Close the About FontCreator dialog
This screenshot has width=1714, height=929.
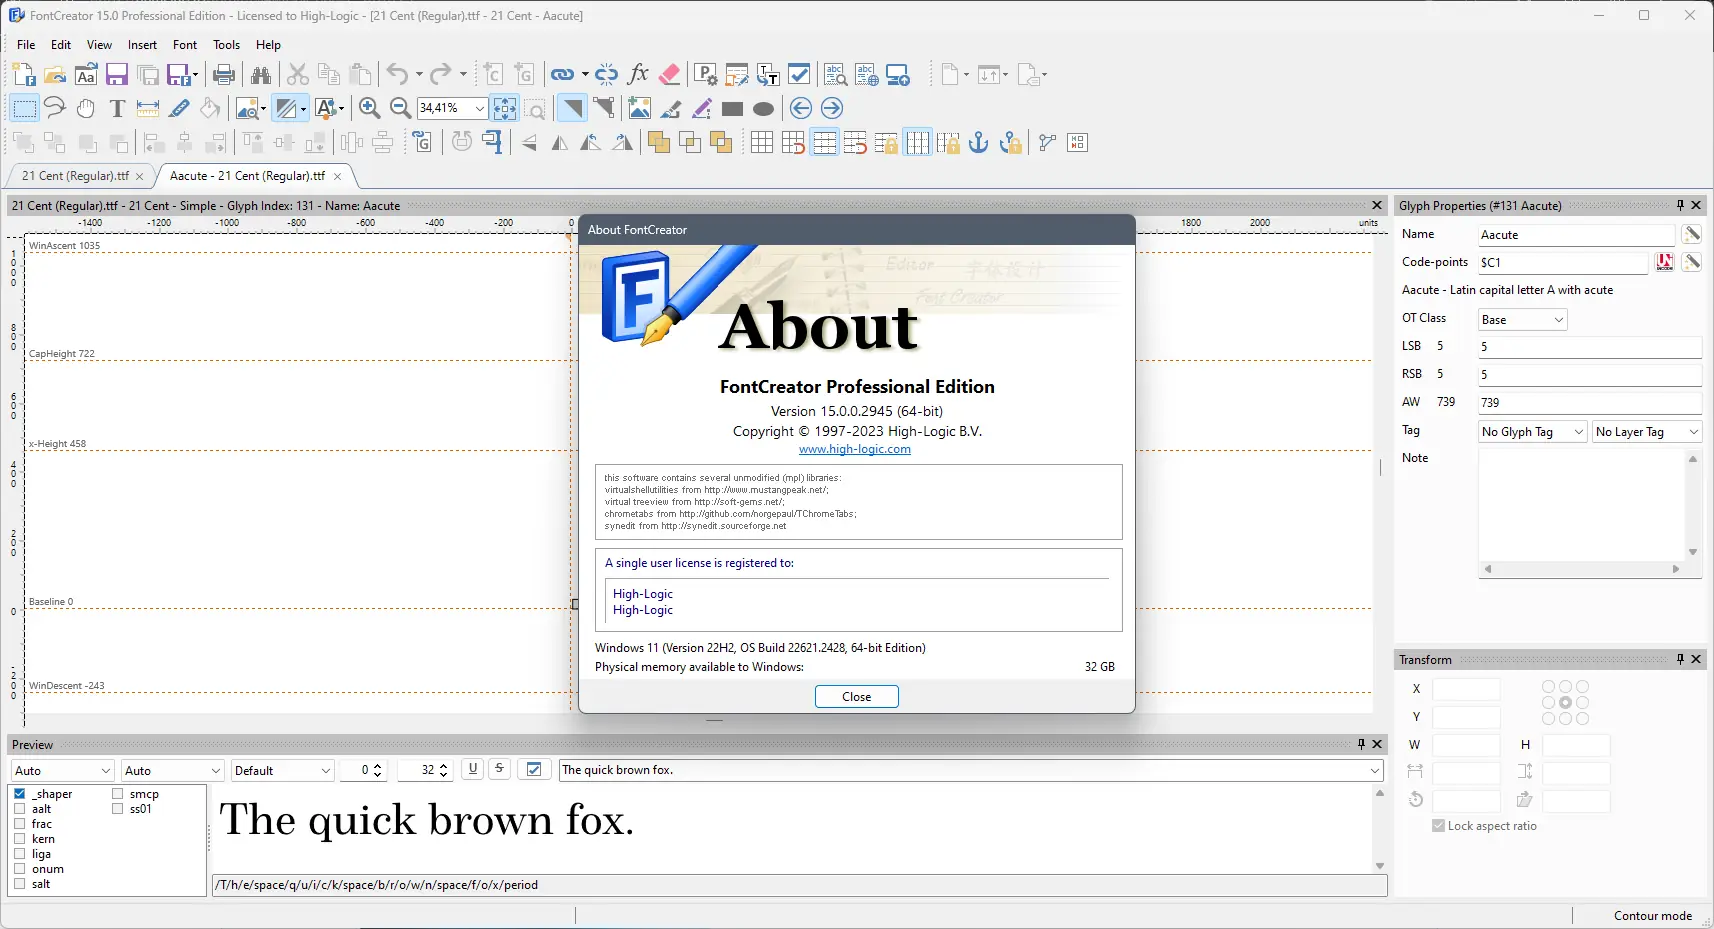pyautogui.click(x=856, y=696)
